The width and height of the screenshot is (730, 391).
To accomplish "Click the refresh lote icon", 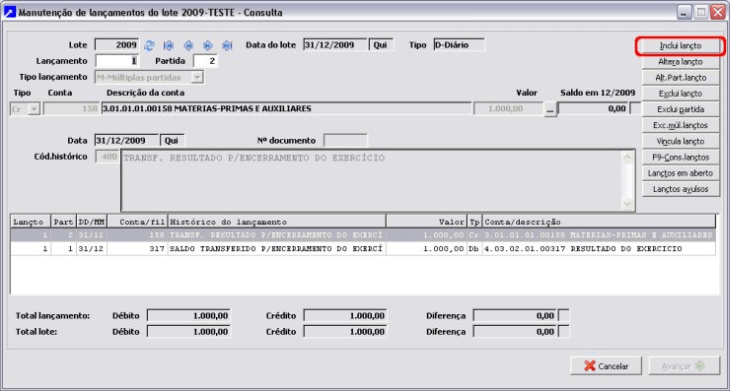I will click(149, 45).
